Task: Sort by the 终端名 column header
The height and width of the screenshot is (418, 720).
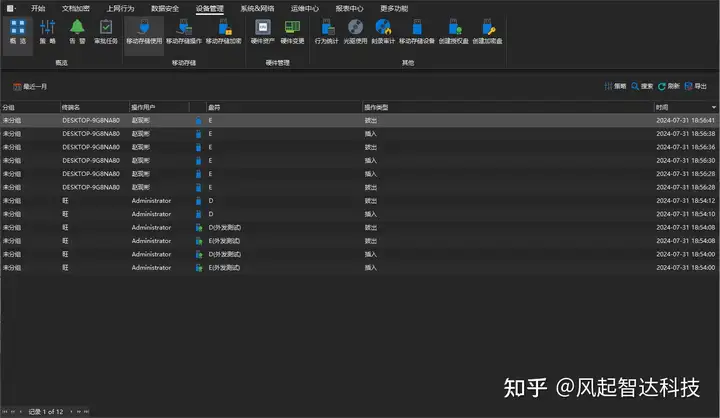Action: 95,107
